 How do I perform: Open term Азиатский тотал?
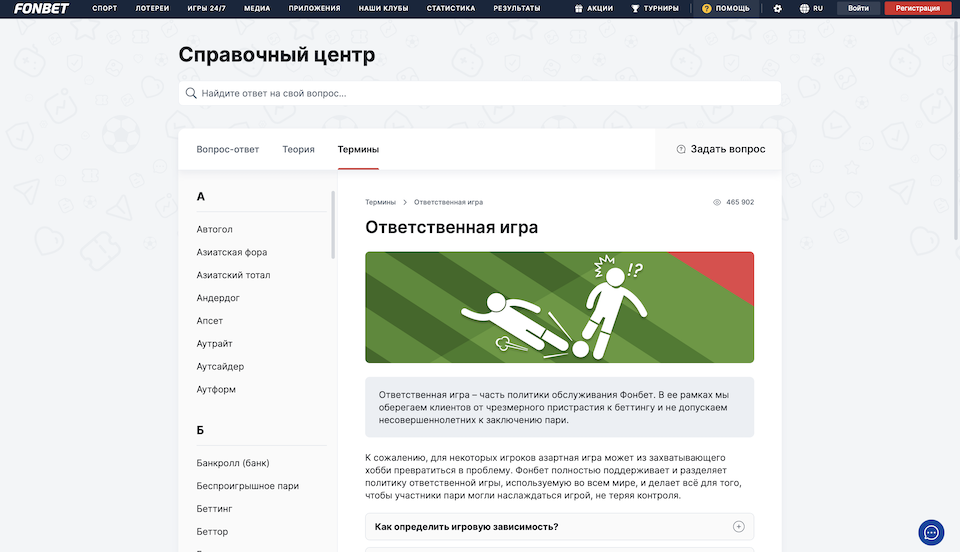(x=233, y=275)
